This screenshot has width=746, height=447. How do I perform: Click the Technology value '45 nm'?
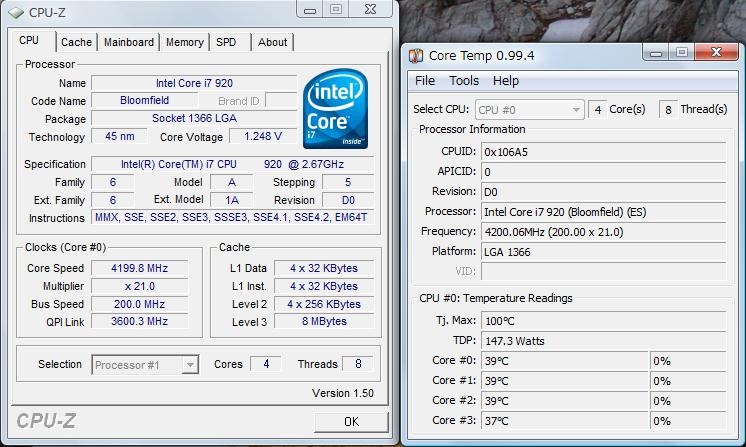119,136
